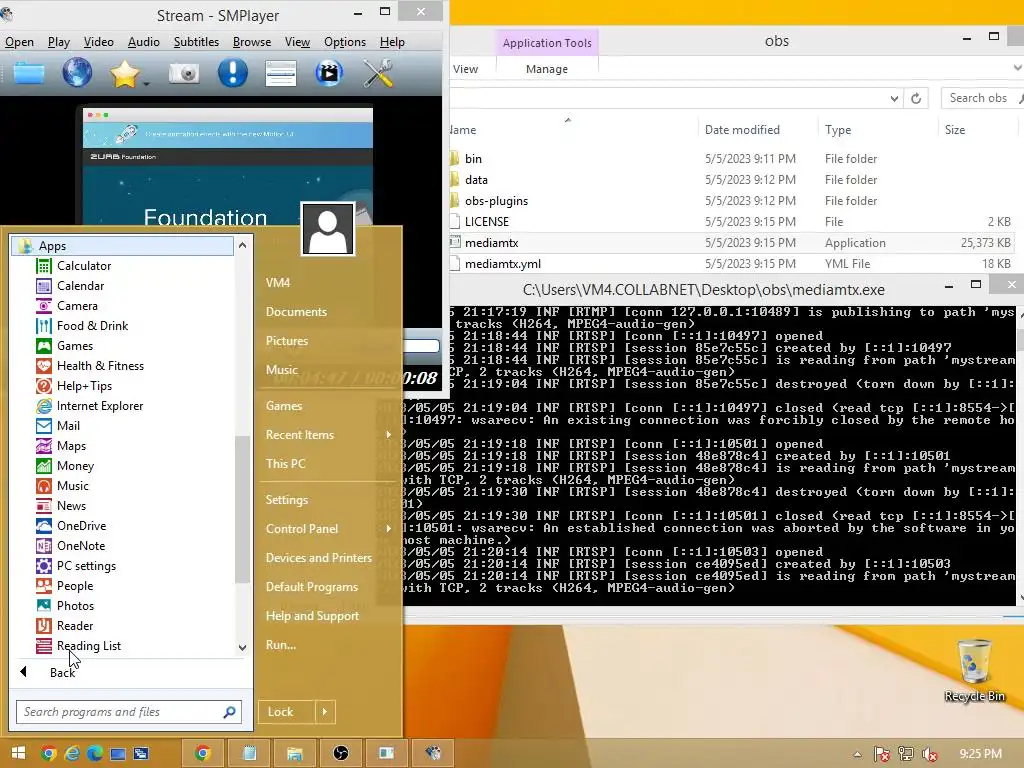The width and height of the screenshot is (1024, 768).
Task: Open SMPlayer preferences tools icon
Action: point(377,73)
